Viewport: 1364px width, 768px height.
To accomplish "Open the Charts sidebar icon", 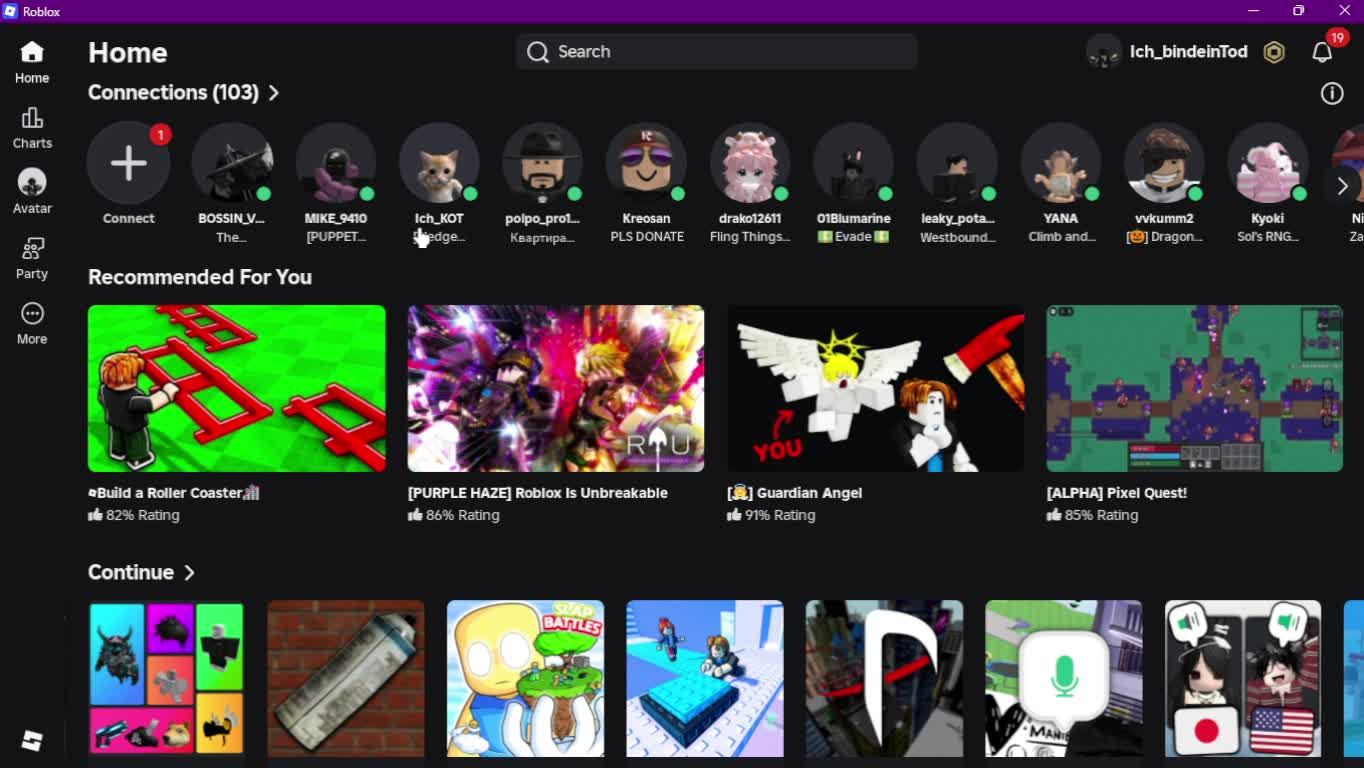I will [32, 118].
